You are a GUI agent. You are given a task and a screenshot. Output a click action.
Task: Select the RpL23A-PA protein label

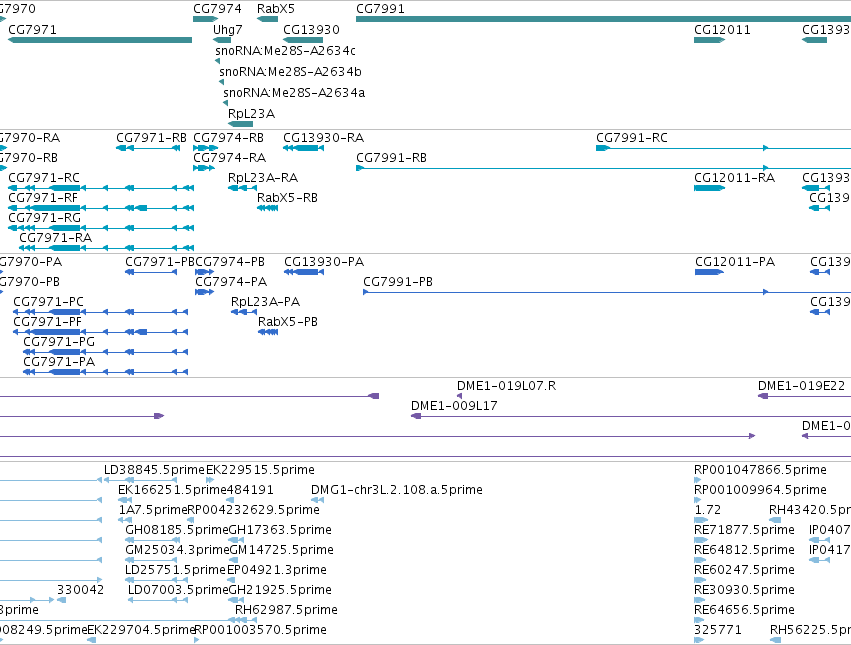[x=265, y=302]
